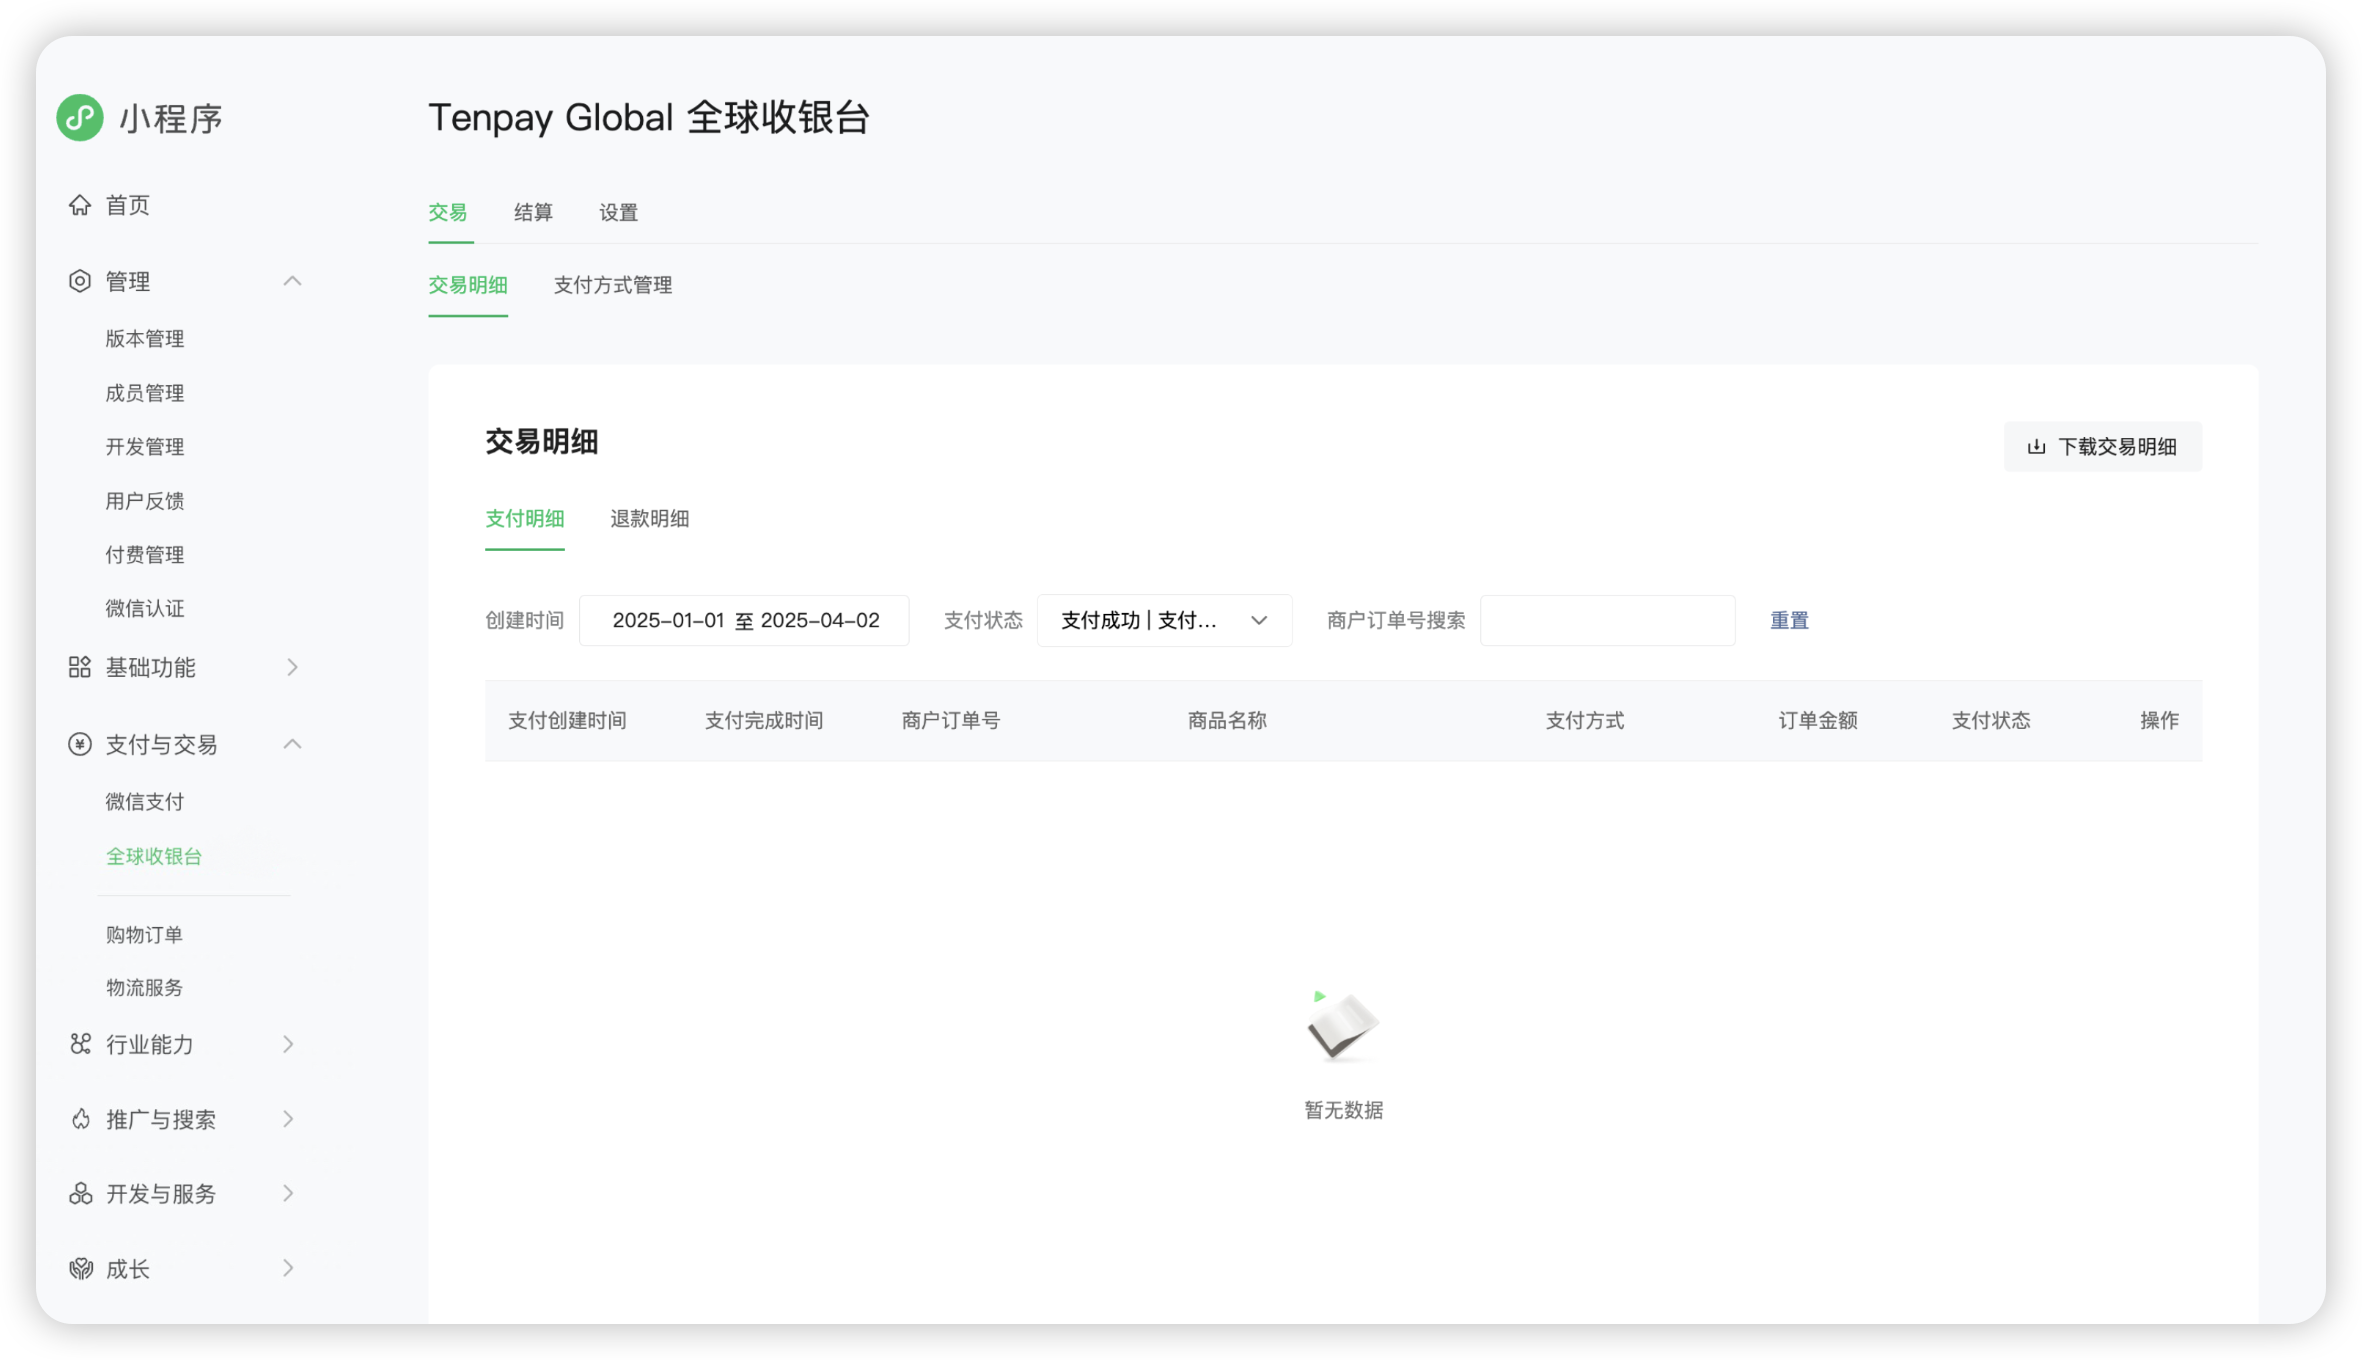Click the 重置 link
Viewport: 2362px width, 1360px height.
(1789, 621)
